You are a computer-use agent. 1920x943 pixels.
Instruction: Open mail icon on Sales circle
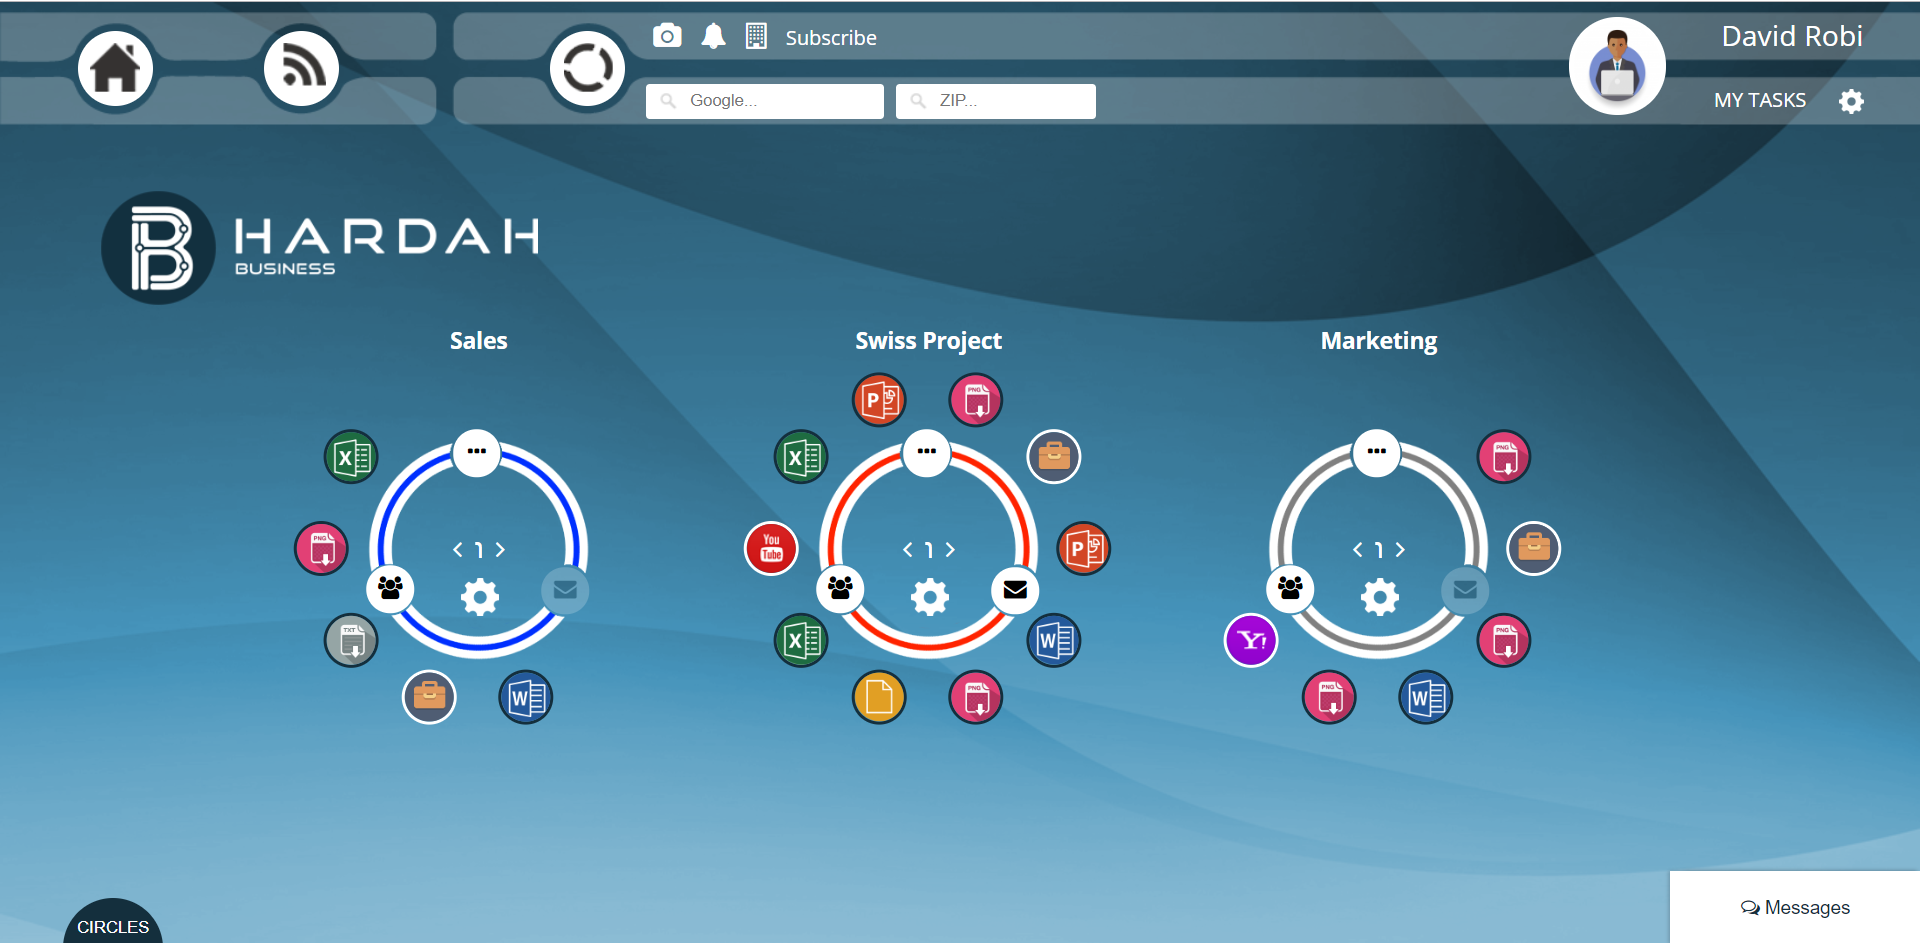tap(565, 590)
